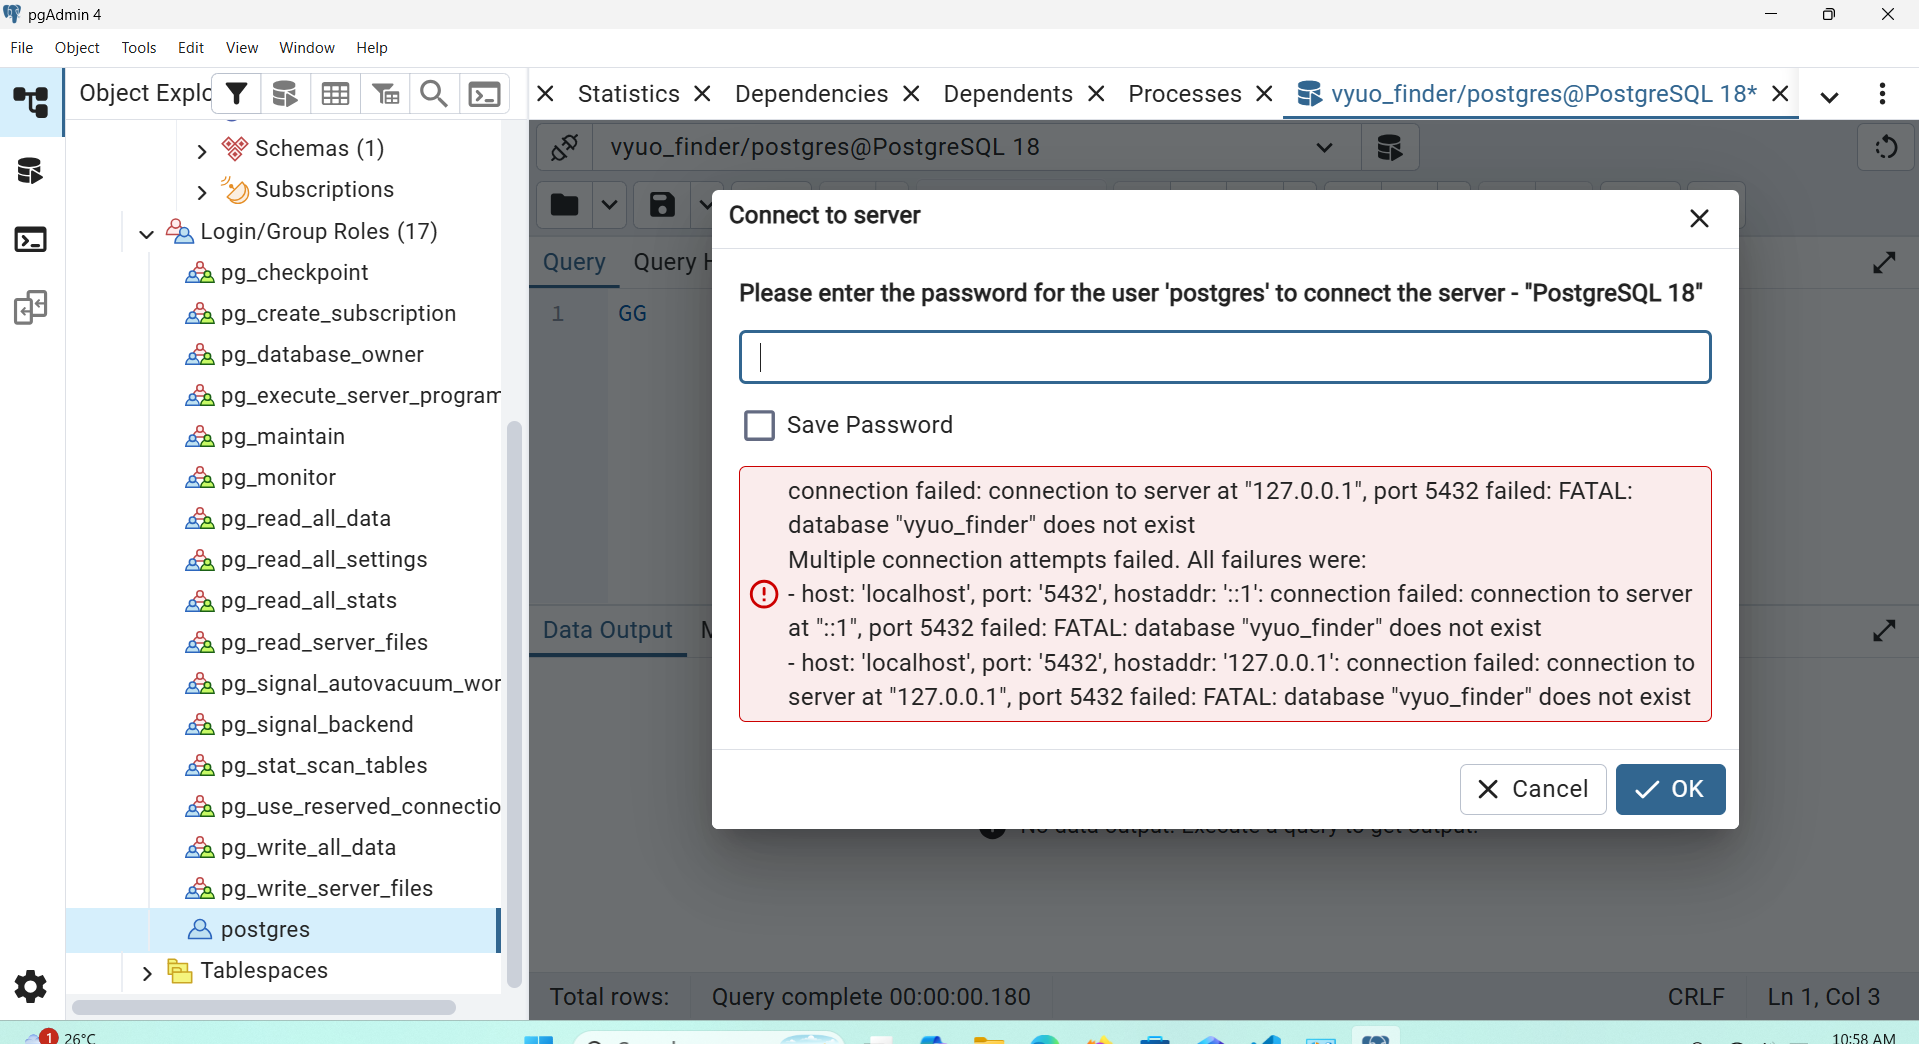Click the Cancel button in the dialog
Image resolution: width=1919 pixels, height=1044 pixels.
(x=1533, y=789)
